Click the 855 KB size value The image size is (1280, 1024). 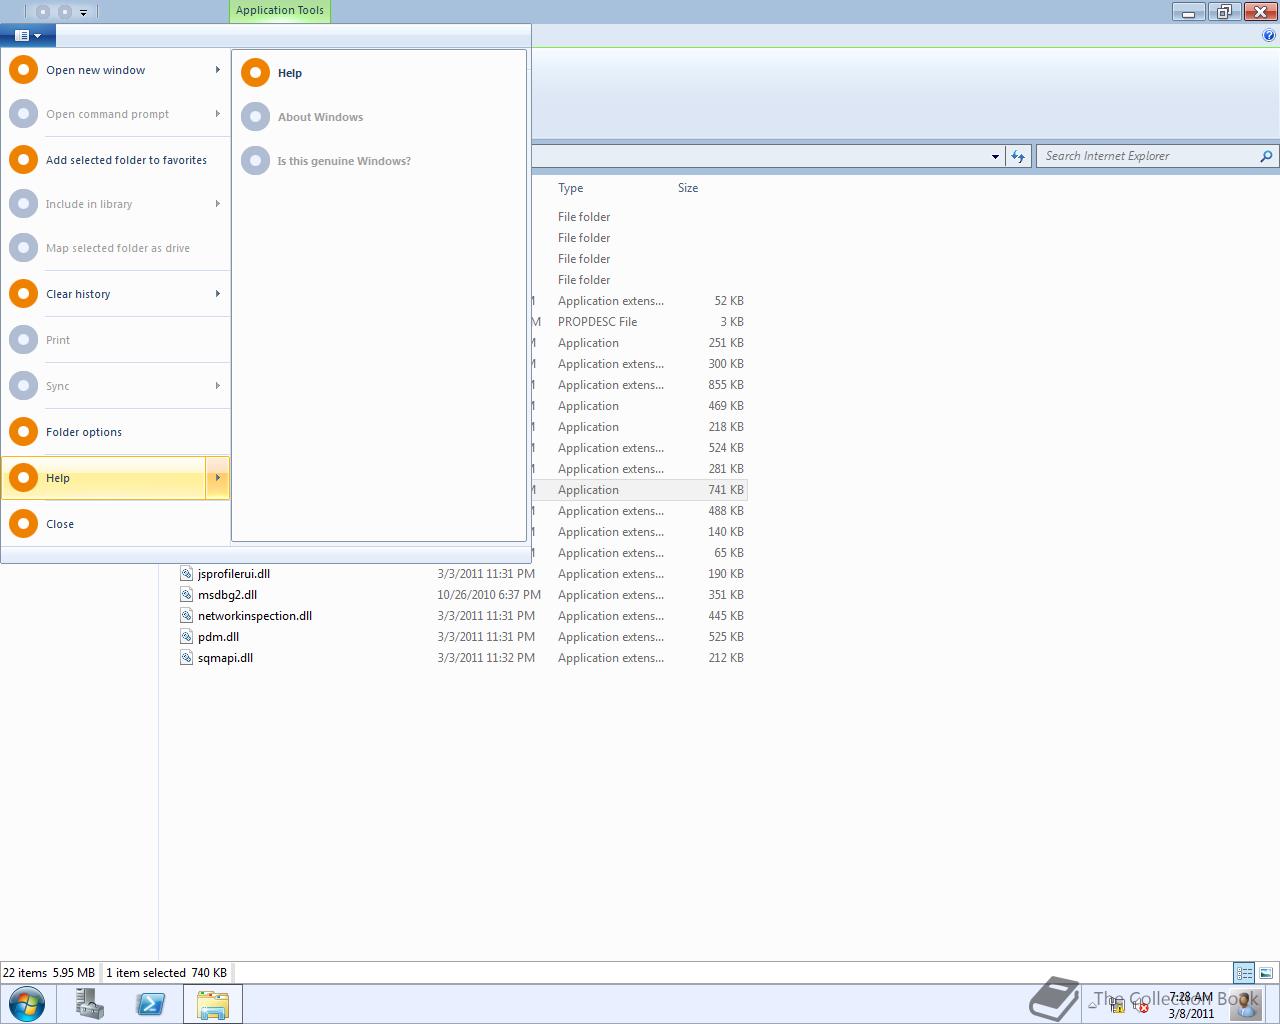(x=726, y=385)
